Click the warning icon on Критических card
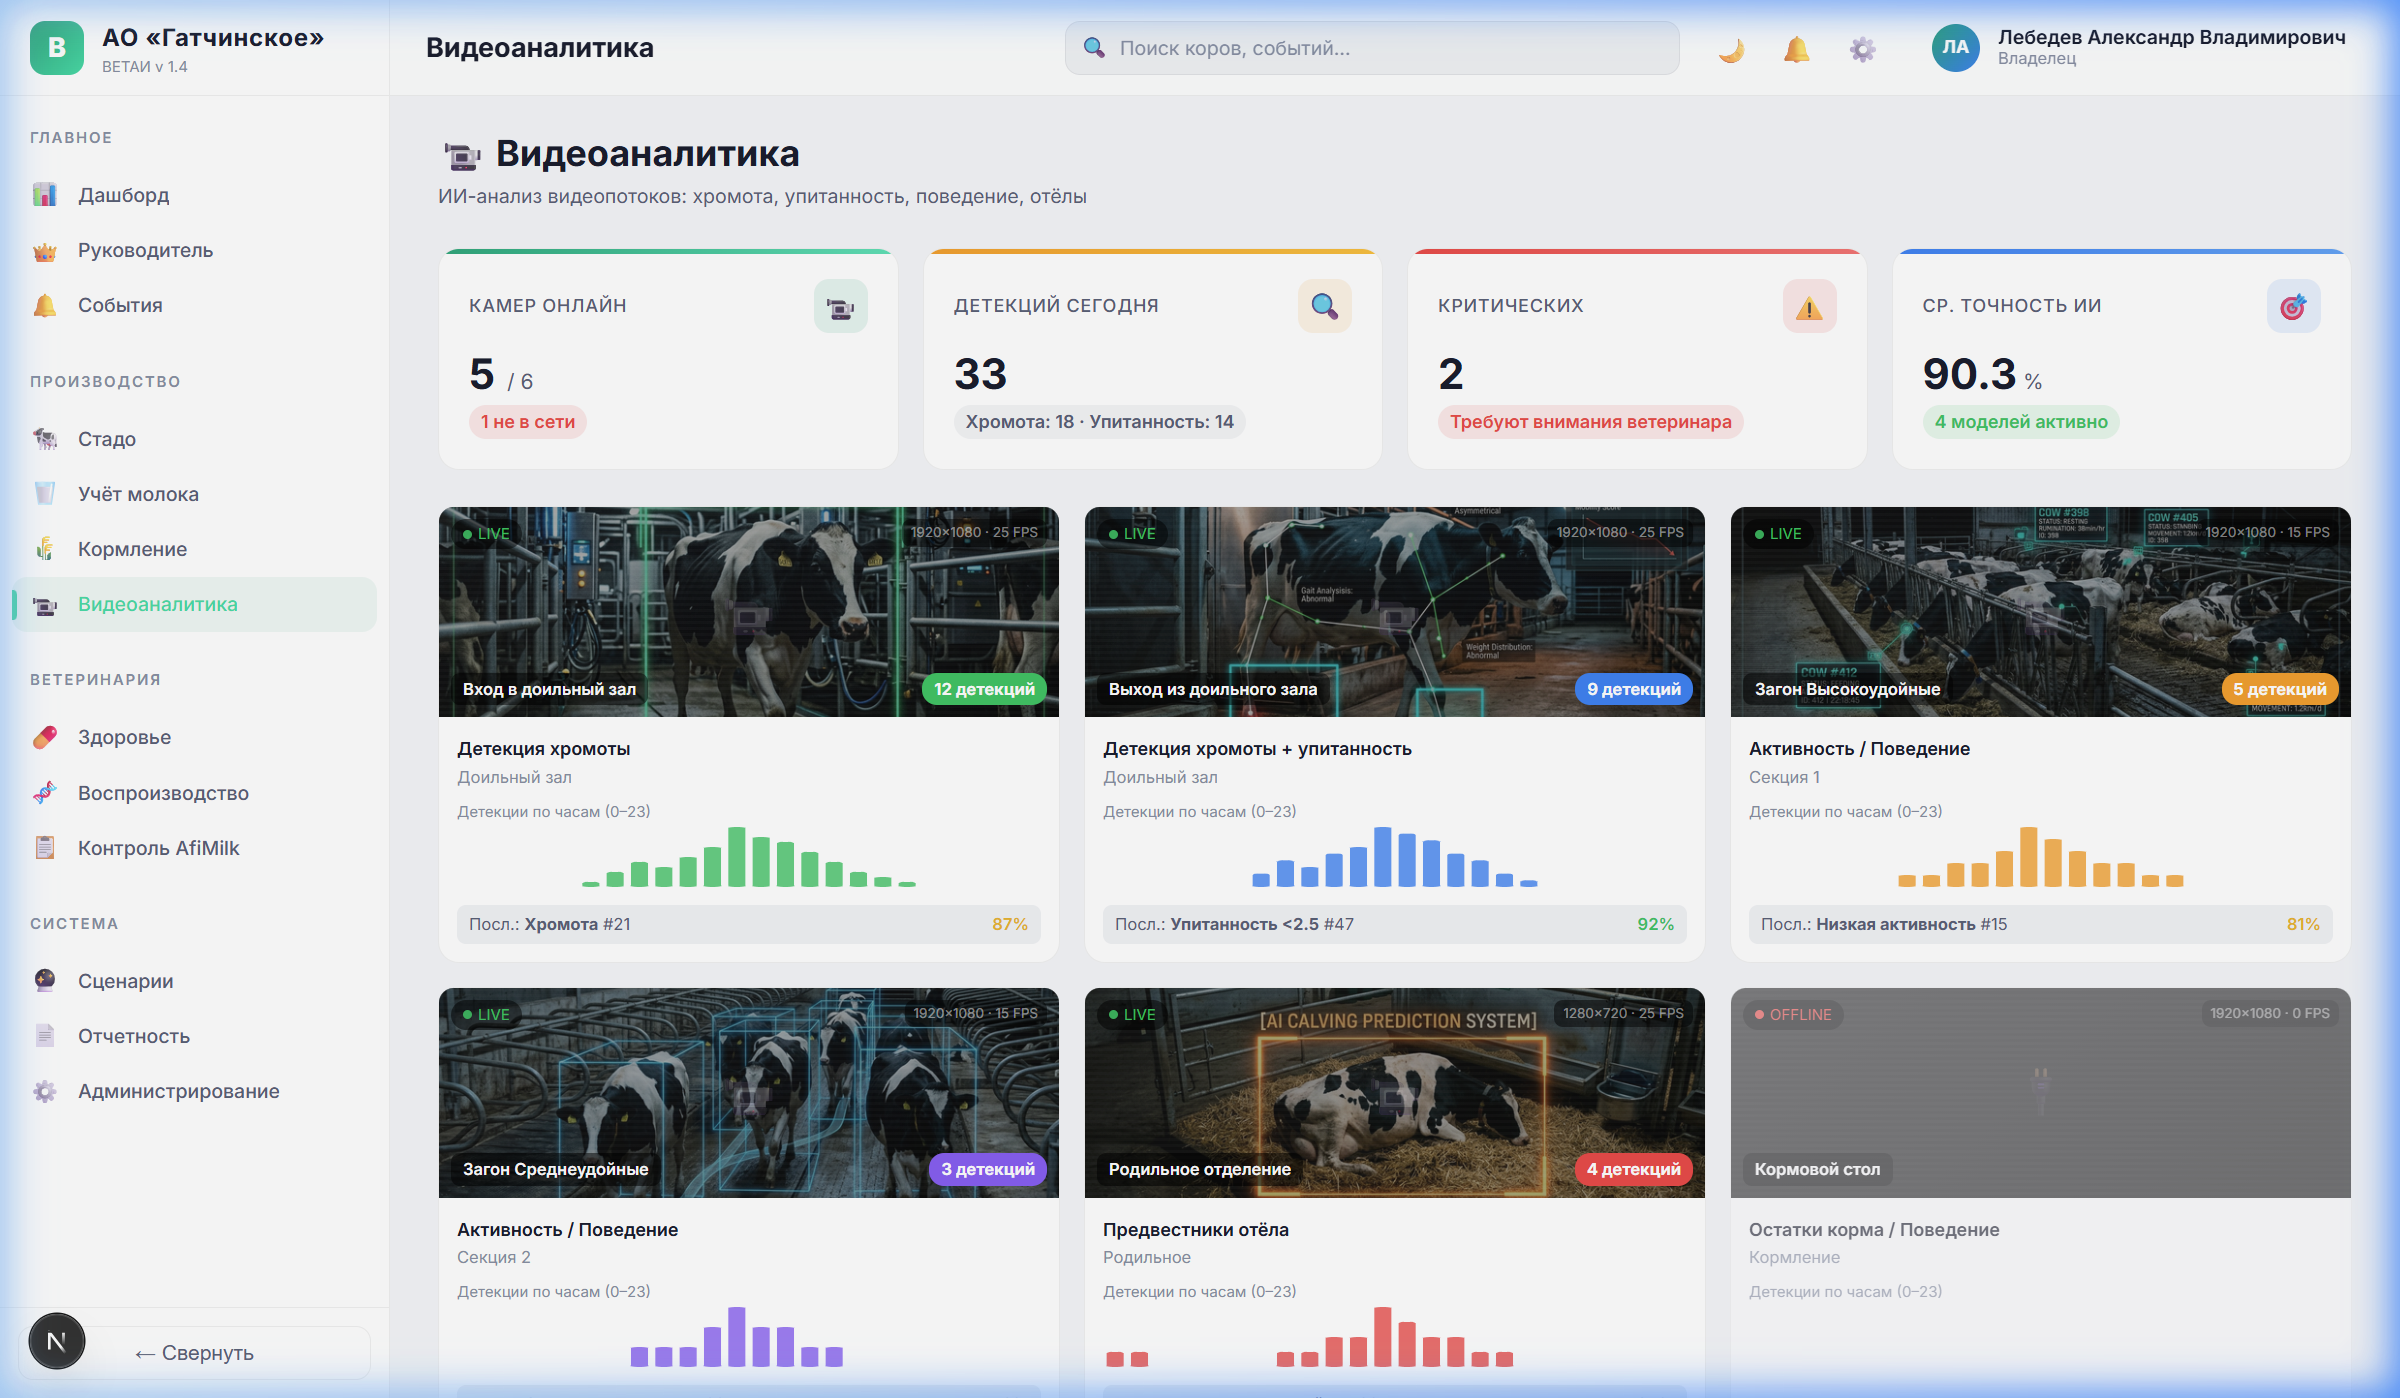Image resolution: width=2400 pixels, height=1398 pixels. point(1809,307)
